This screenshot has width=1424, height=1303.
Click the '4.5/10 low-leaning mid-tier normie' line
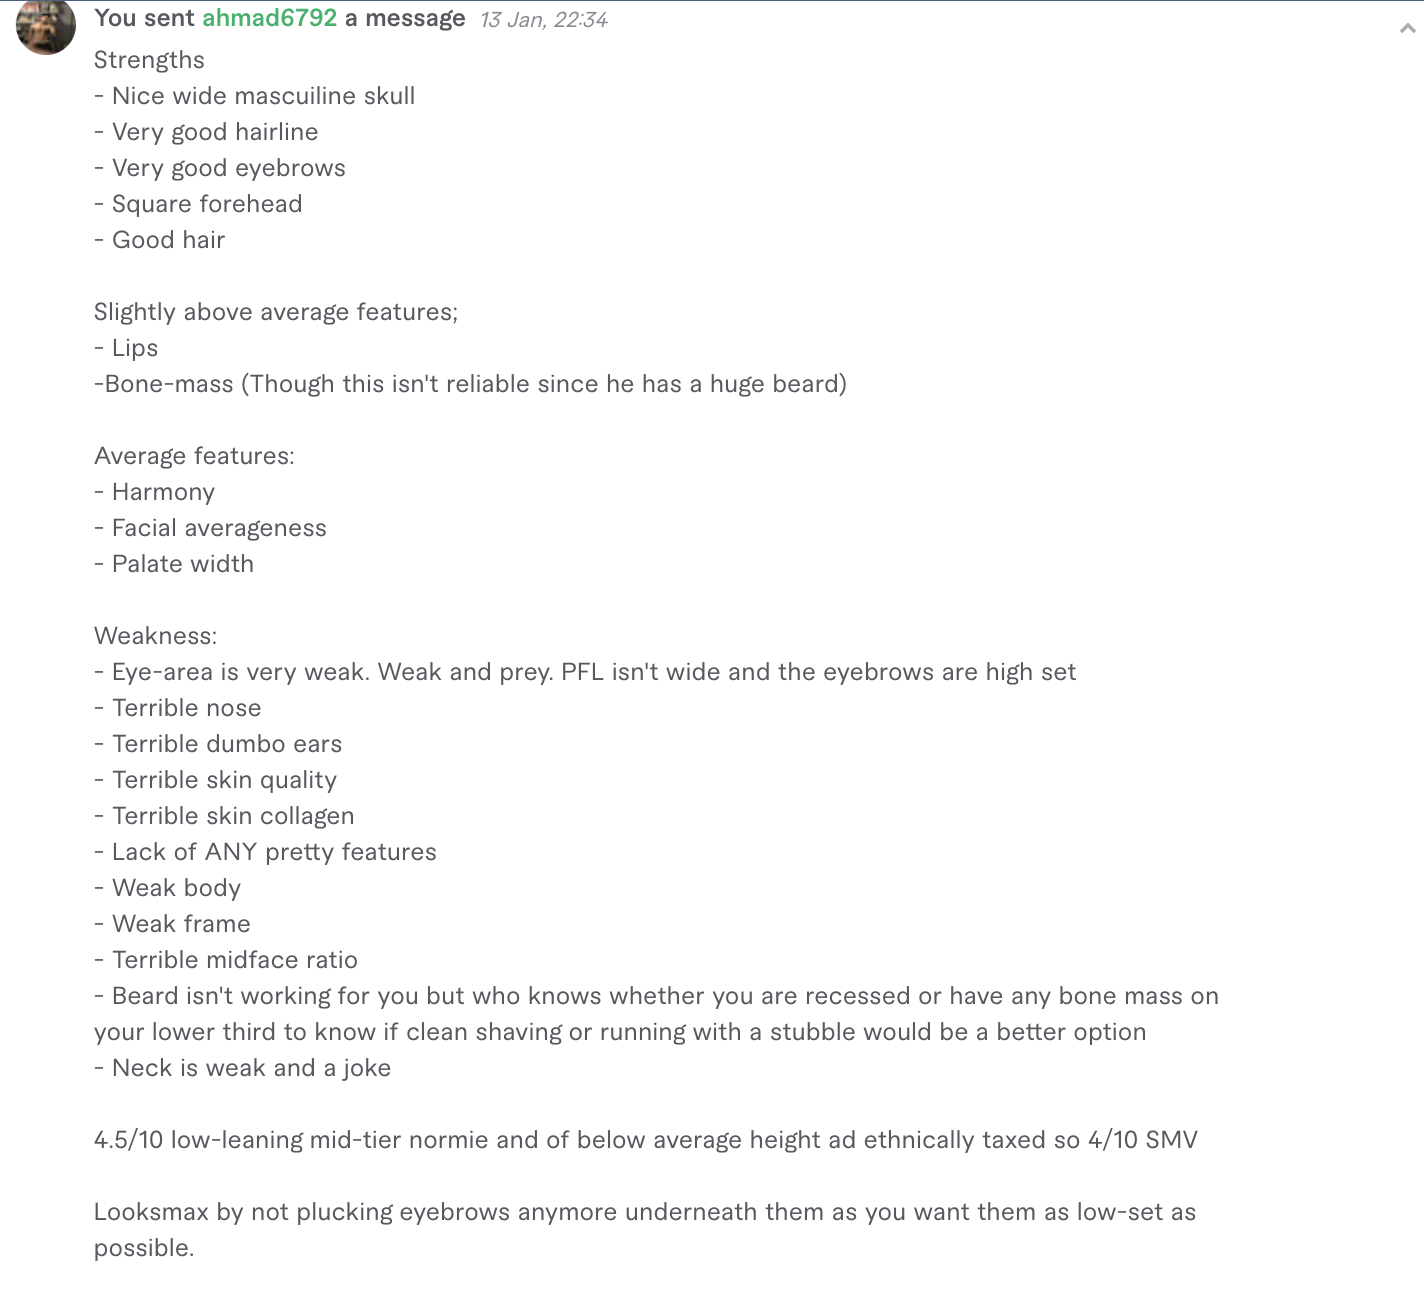[x=646, y=1140]
